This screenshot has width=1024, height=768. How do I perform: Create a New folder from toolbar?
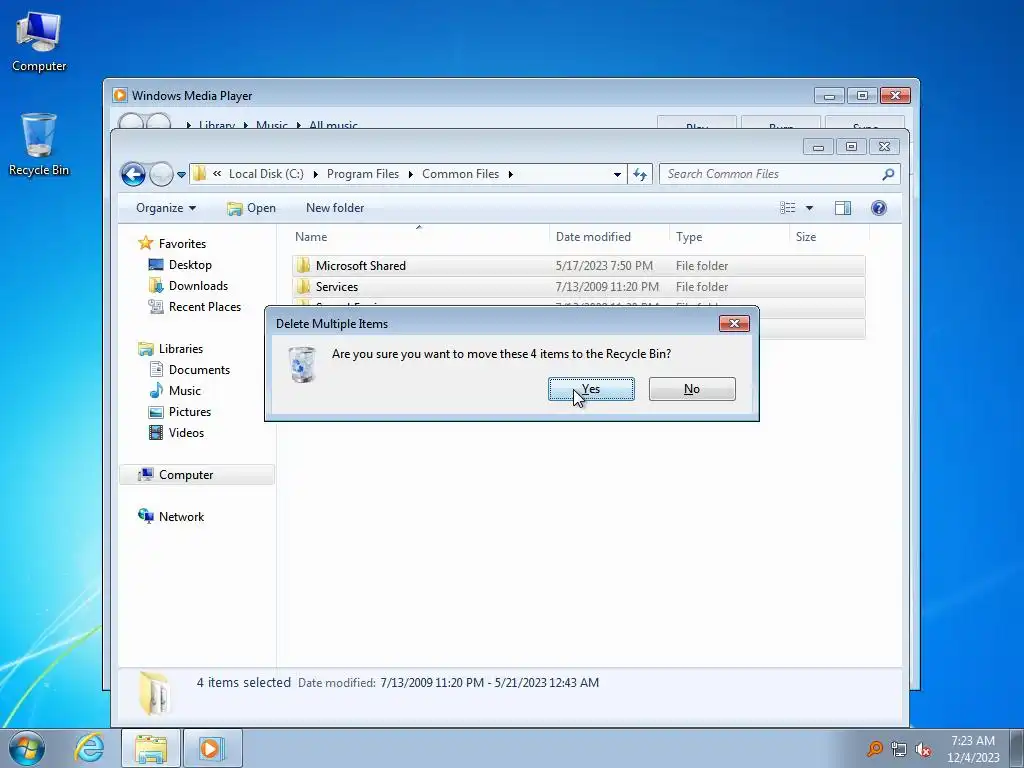[335, 208]
